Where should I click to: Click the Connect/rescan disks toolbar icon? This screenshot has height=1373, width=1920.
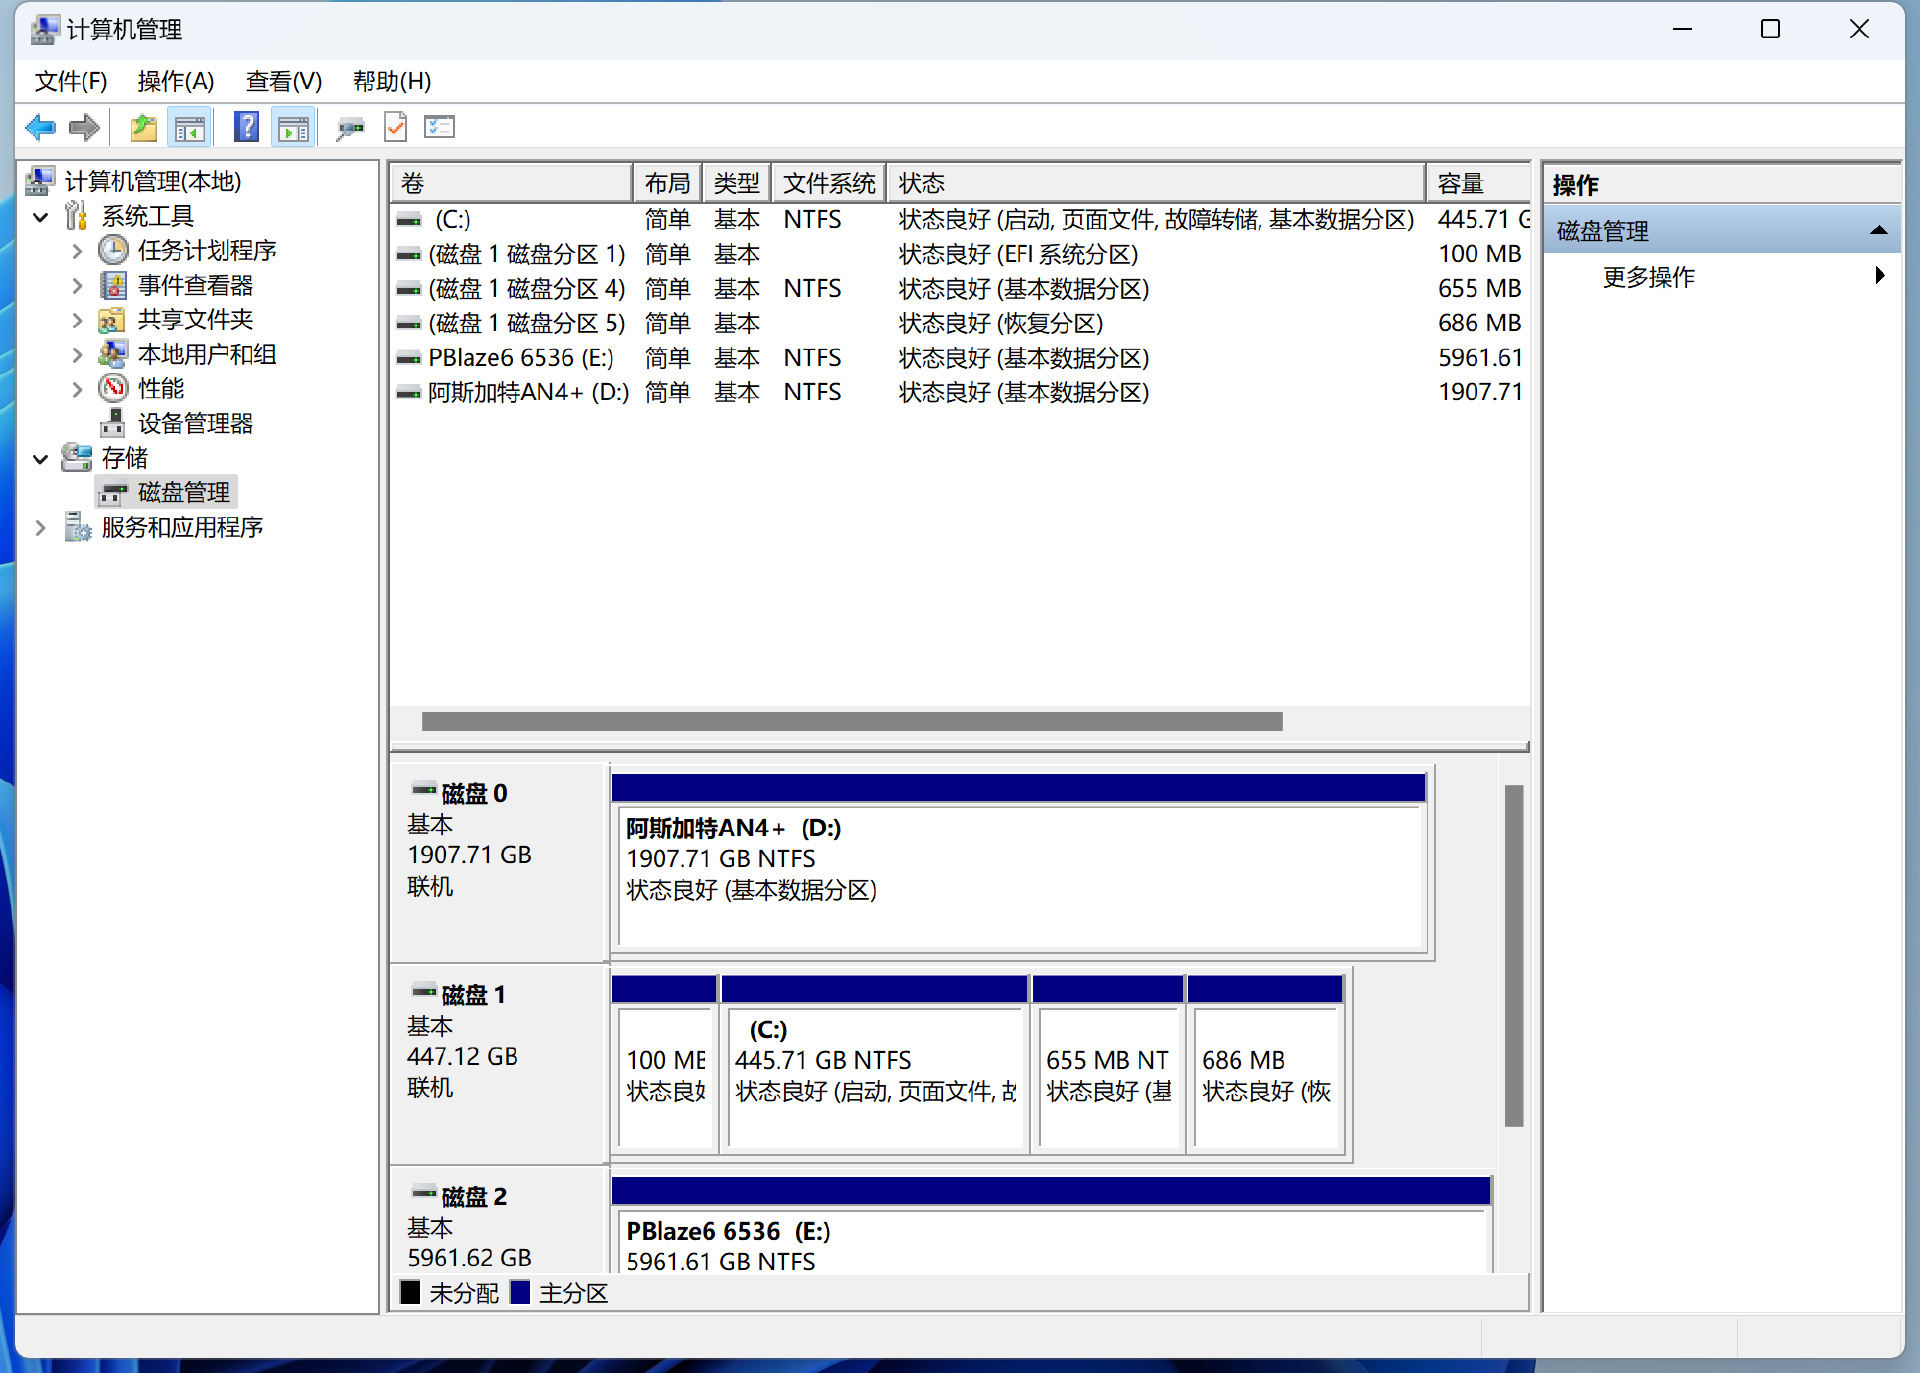coord(350,127)
